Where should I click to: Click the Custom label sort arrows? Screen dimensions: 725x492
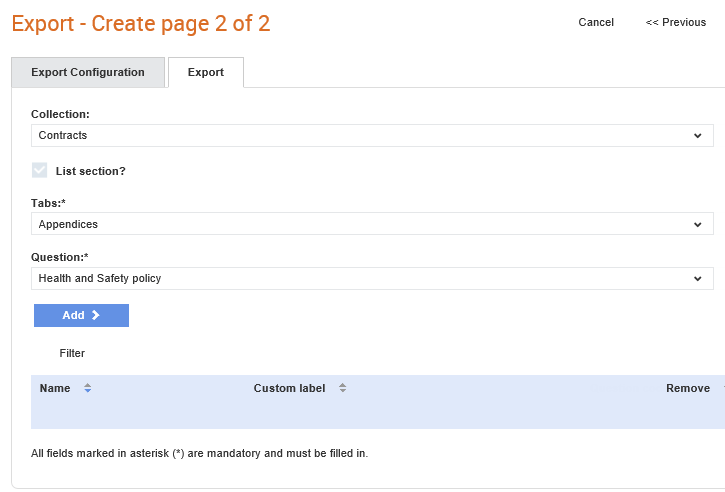342,388
